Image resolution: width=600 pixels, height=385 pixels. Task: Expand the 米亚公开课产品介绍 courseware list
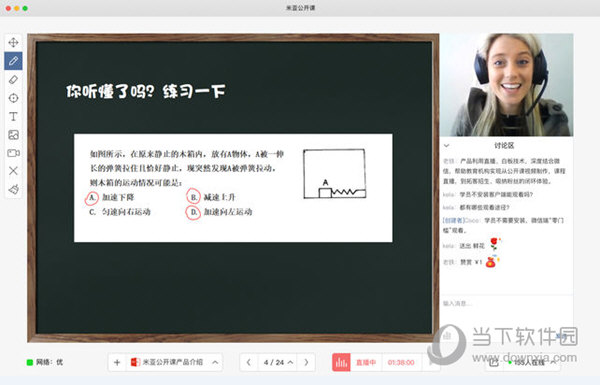coord(215,362)
